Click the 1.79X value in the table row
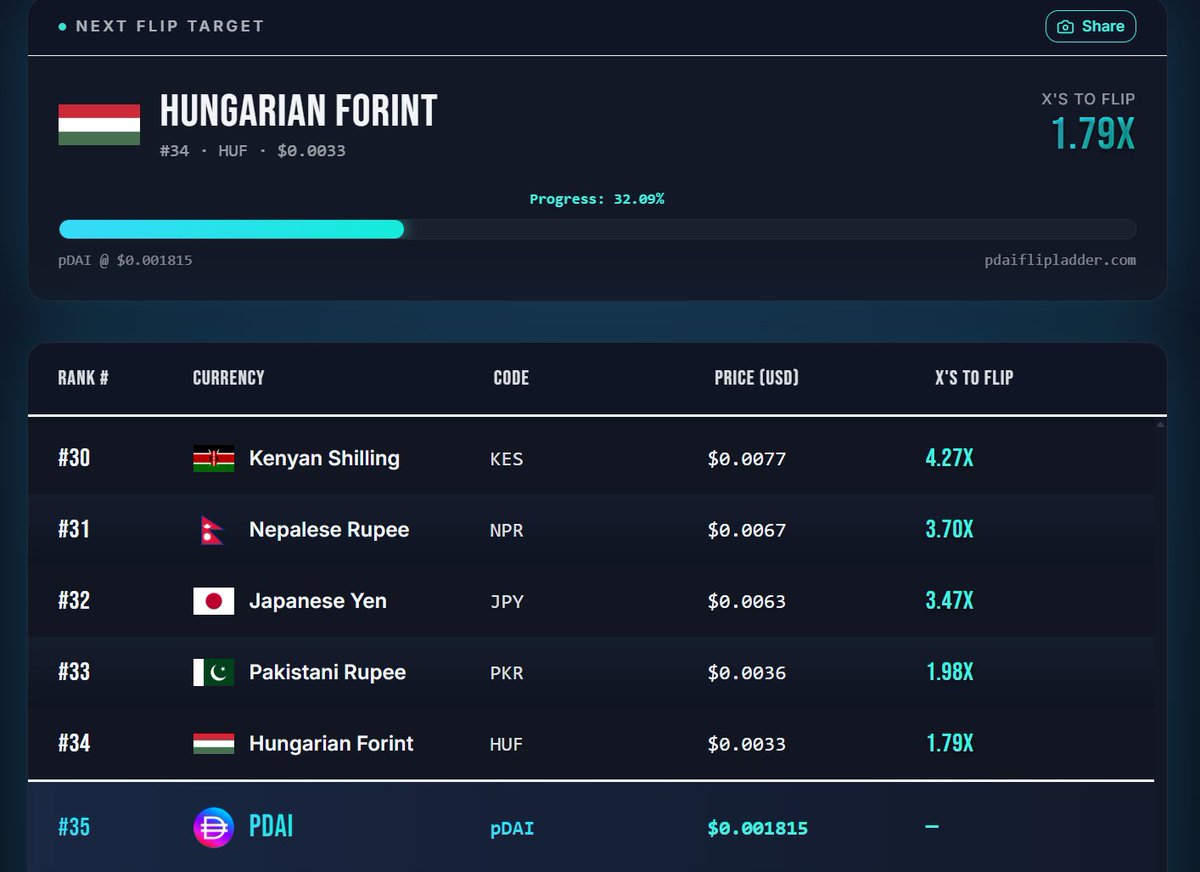The height and width of the screenshot is (872, 1200). [950, 744]
